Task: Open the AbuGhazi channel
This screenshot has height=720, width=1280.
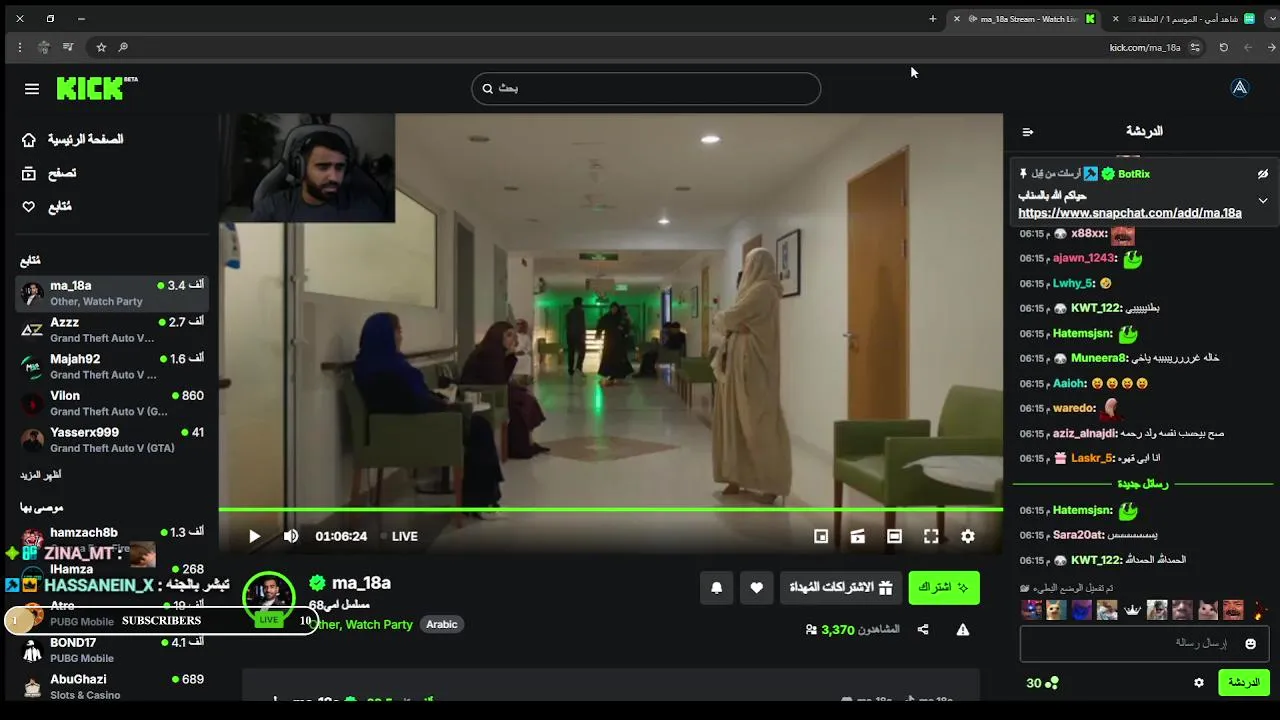Action: tap(112, 687)
